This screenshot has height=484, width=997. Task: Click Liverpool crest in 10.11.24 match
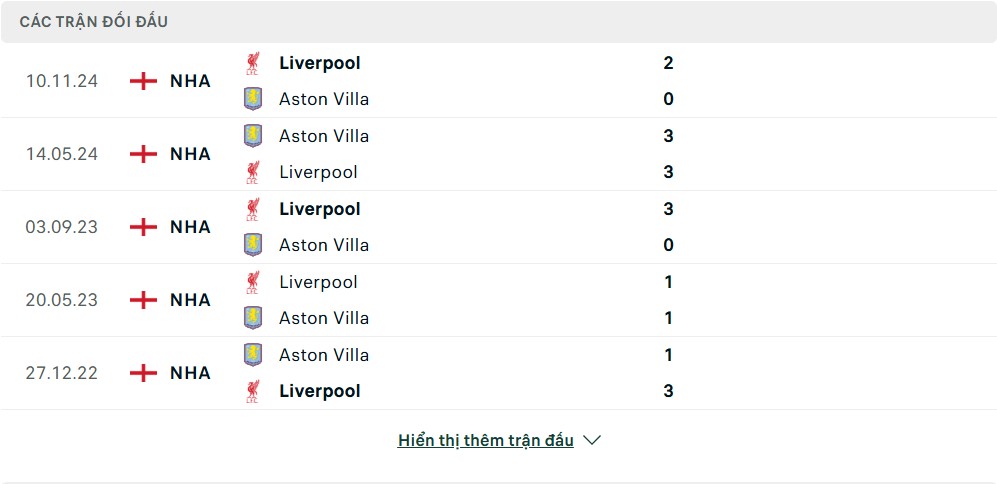click(x=253, y=63)
